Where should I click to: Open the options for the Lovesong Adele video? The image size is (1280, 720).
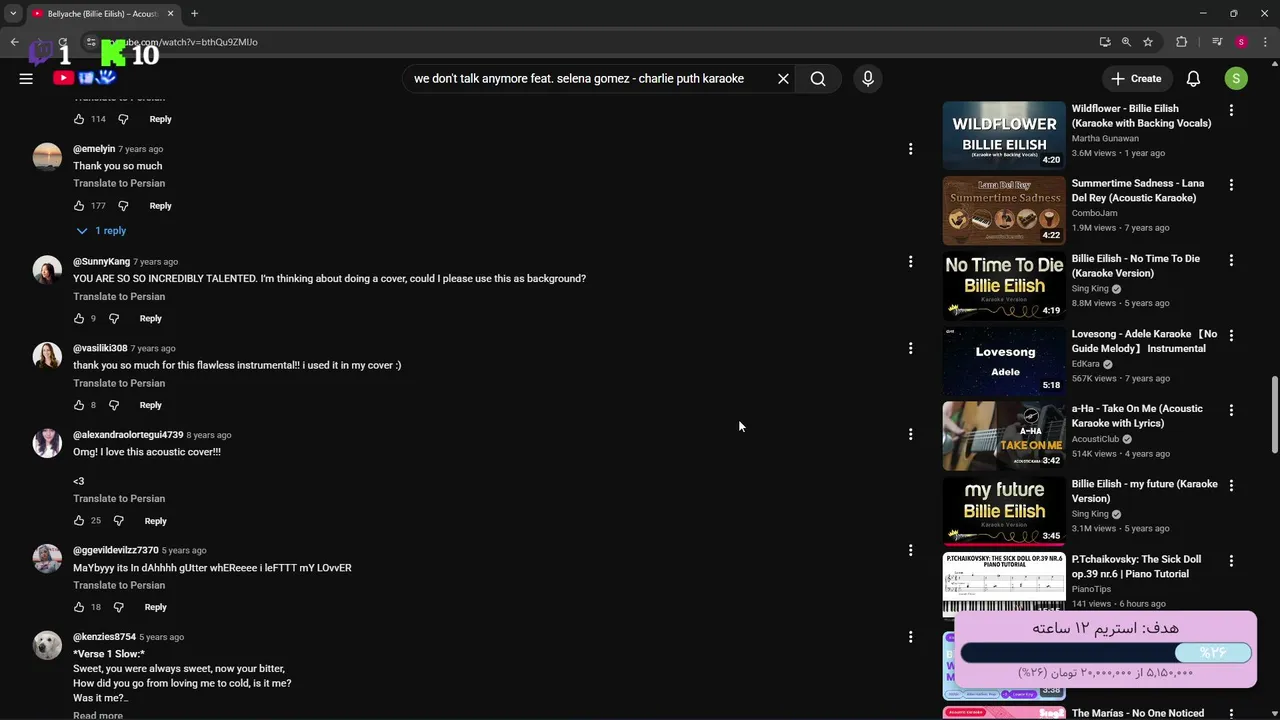pos(1231,335)
